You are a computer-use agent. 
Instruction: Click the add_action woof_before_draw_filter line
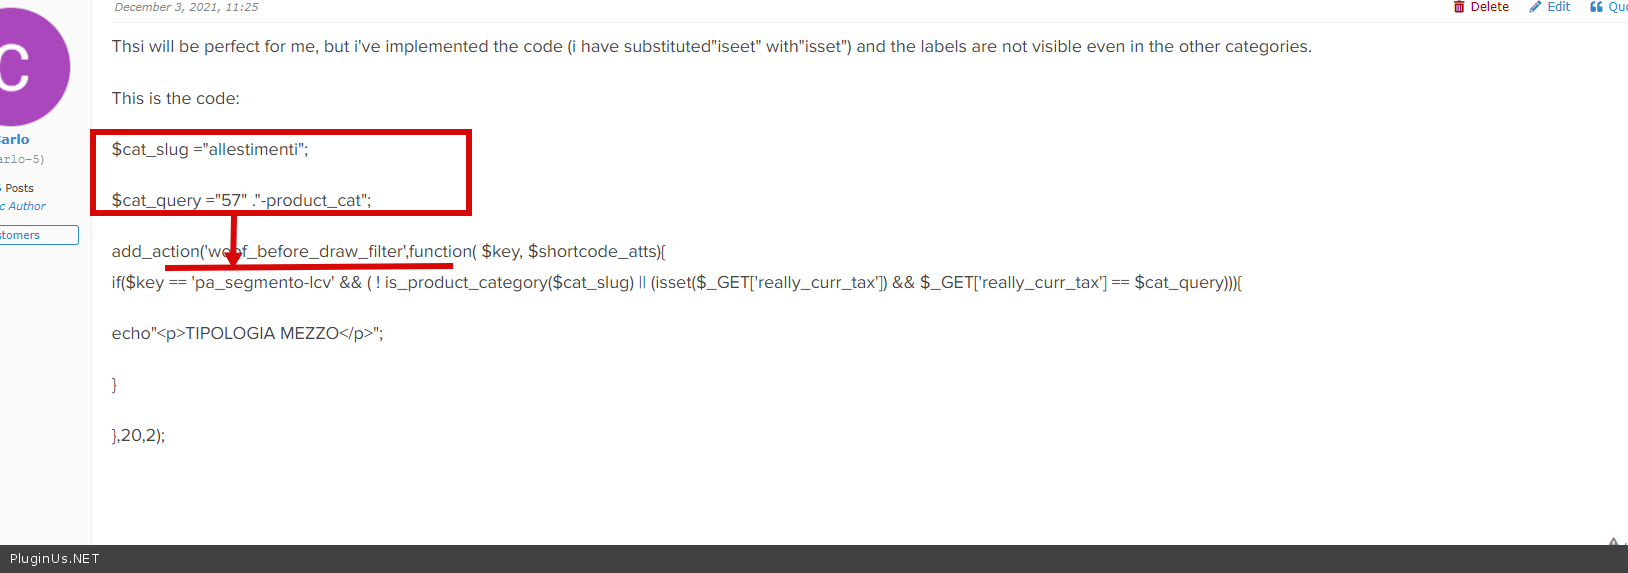coord(388,251)
